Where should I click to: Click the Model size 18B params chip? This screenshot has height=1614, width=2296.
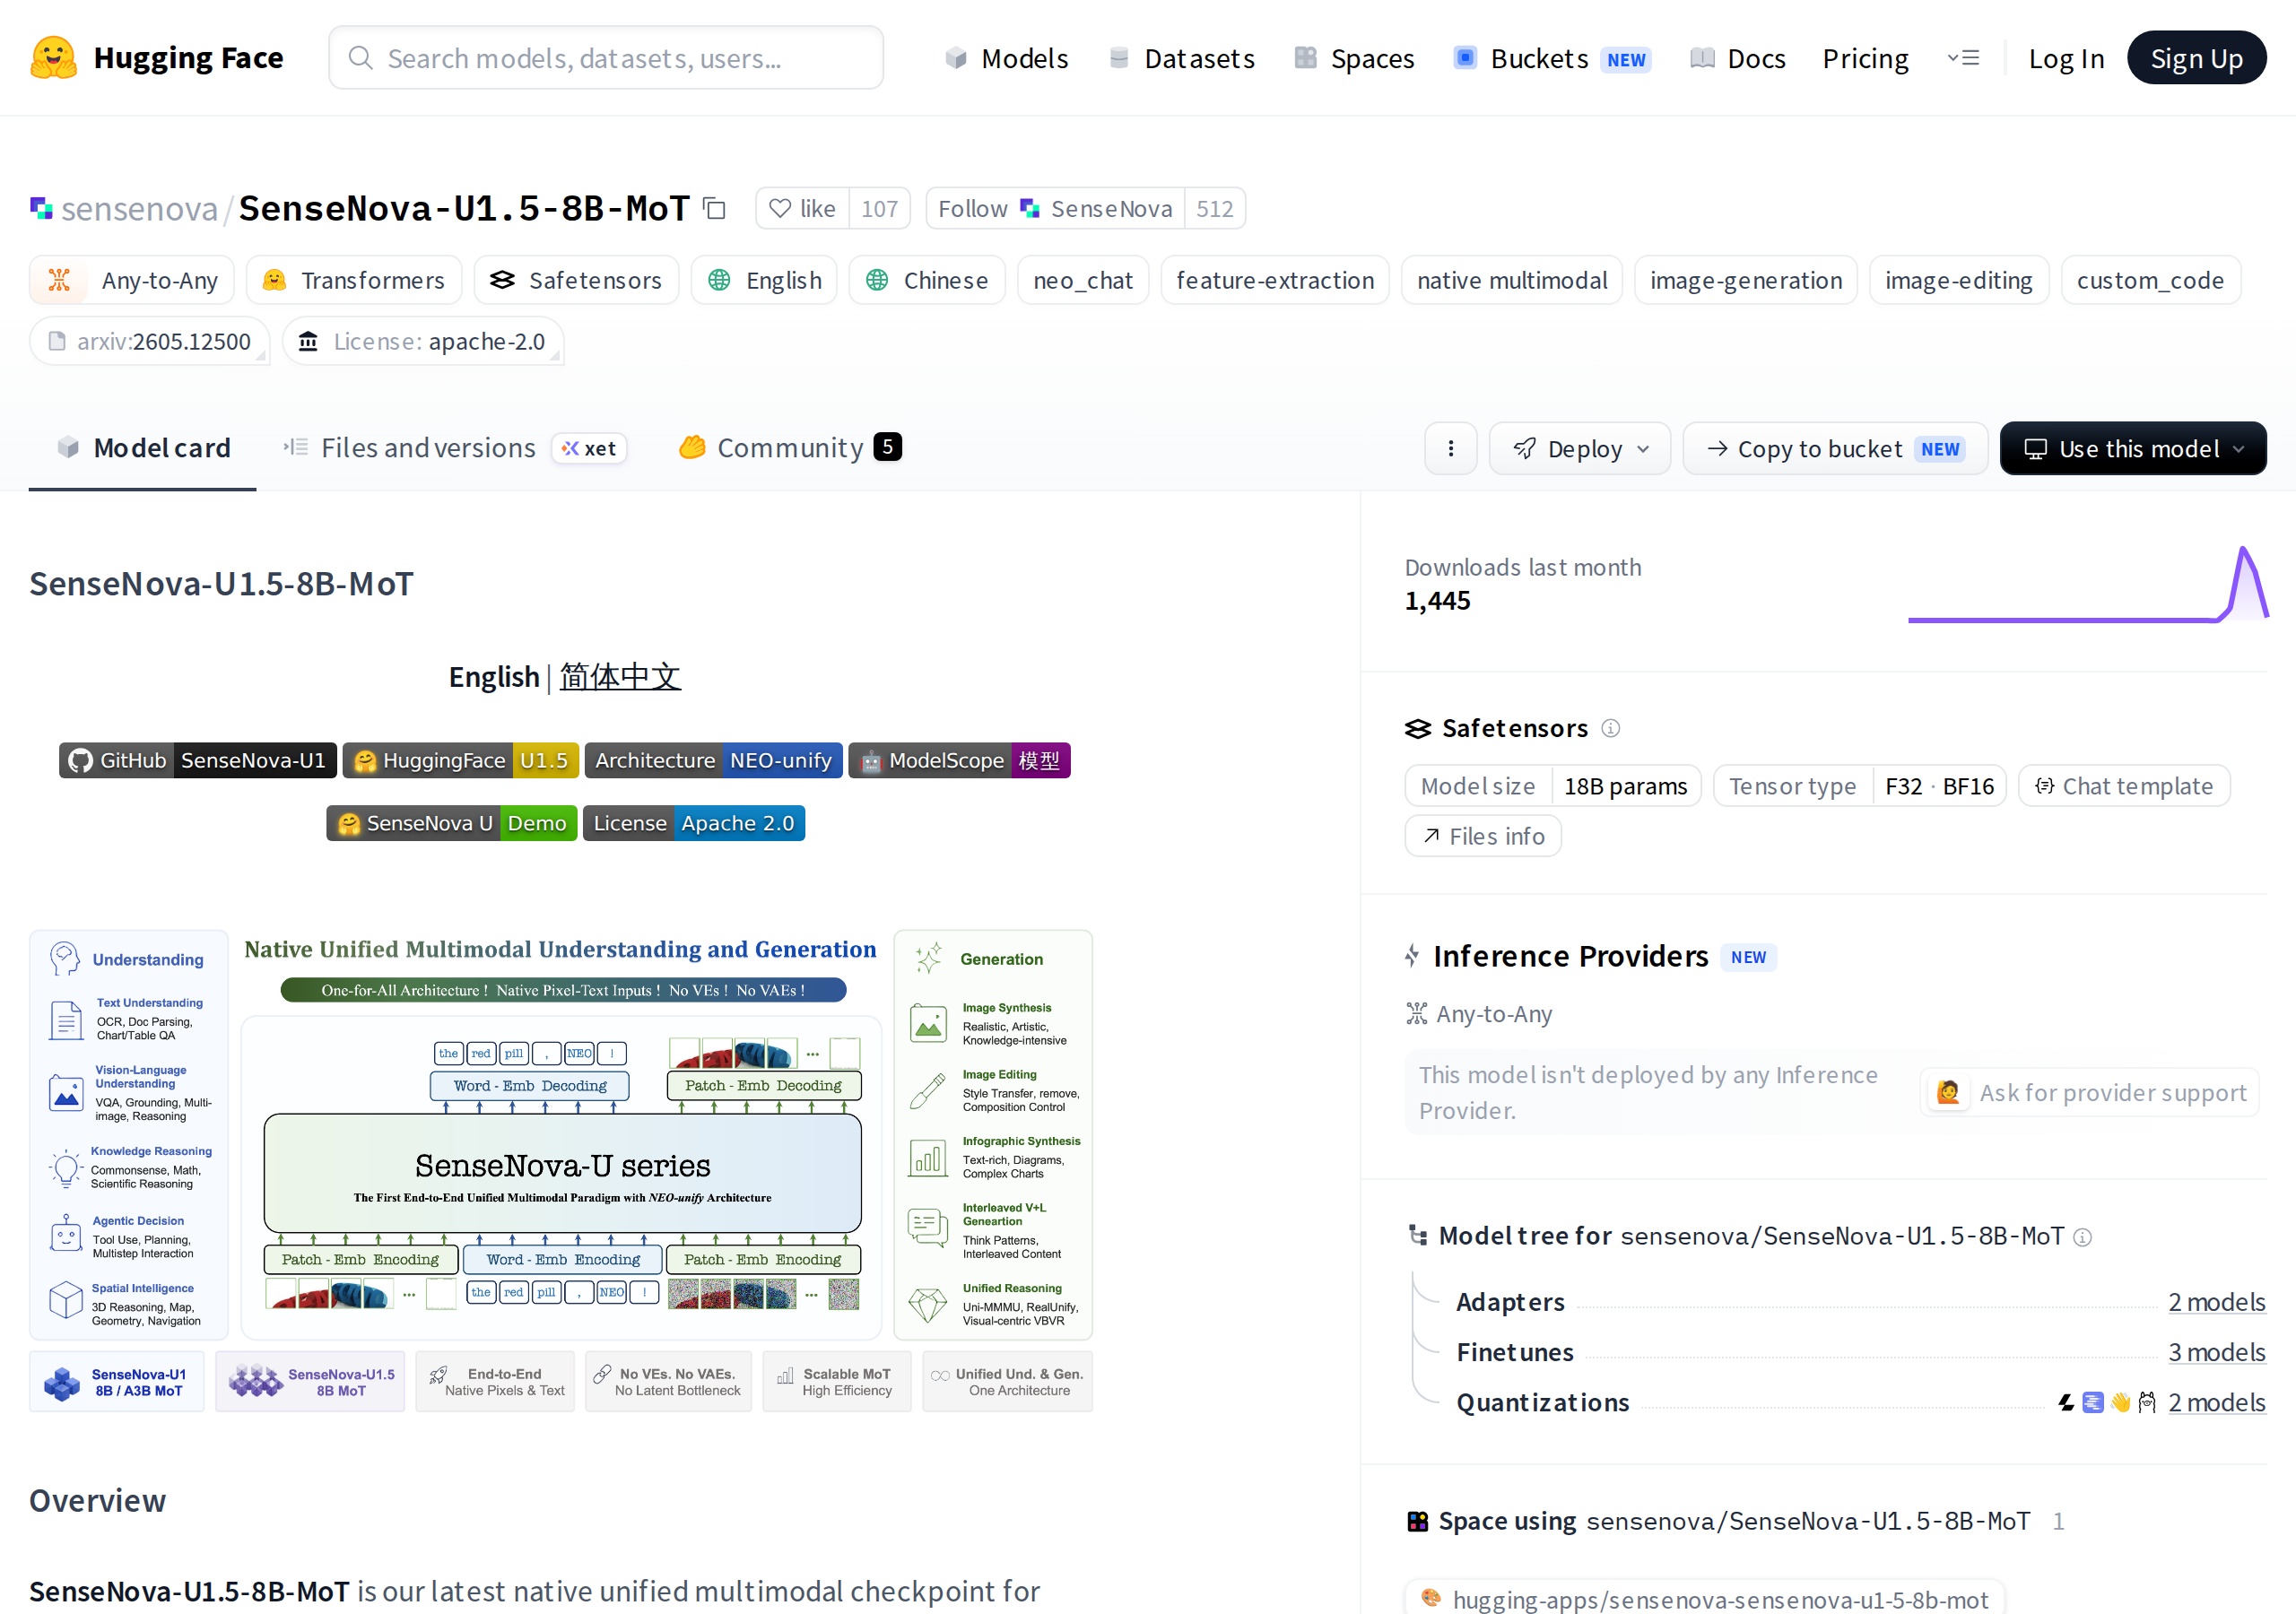[1553, 786]
